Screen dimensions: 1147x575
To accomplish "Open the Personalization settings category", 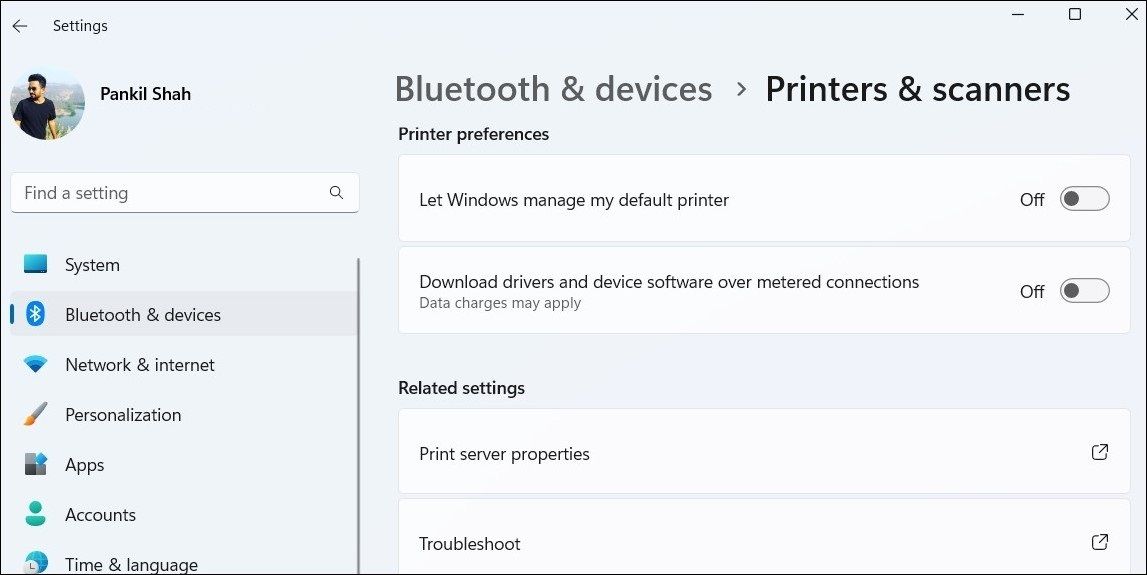I will (123, 415).
